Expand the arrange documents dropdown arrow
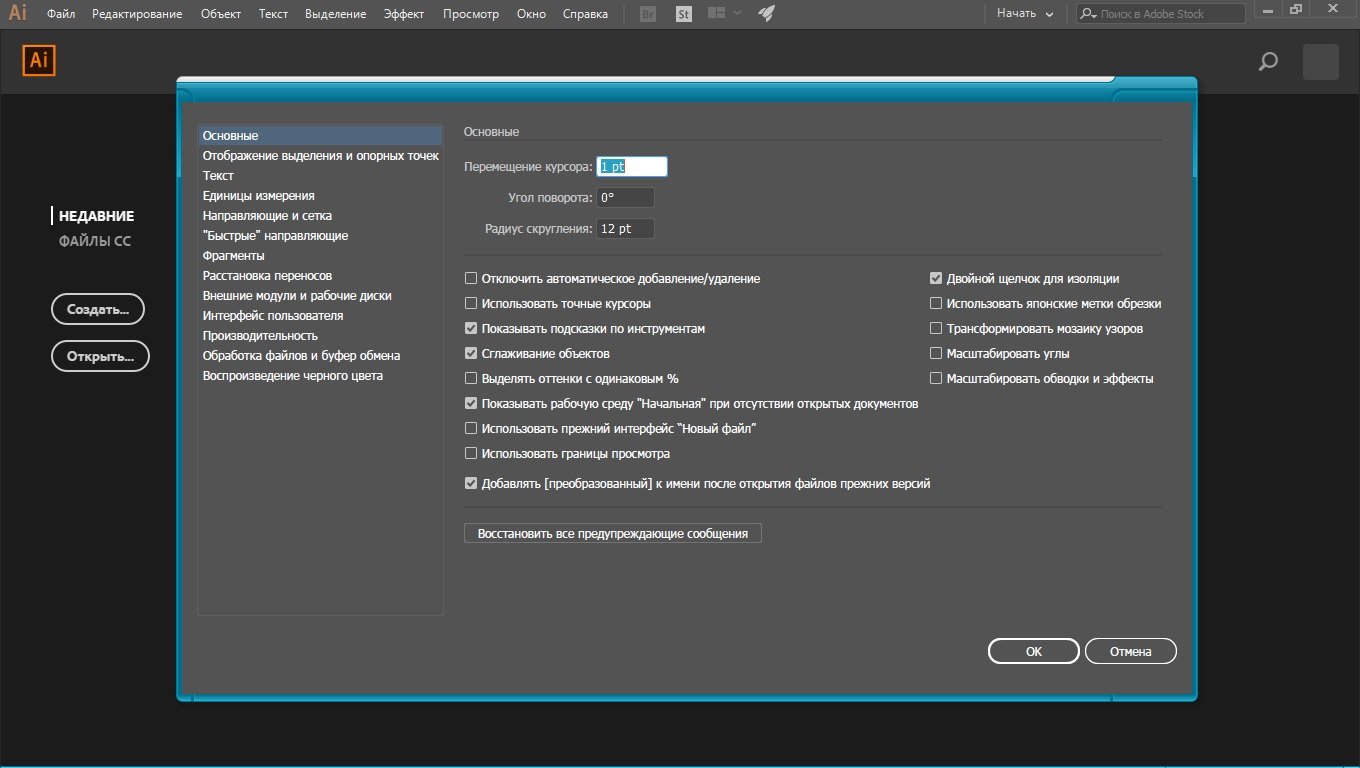 coord(738,14)
